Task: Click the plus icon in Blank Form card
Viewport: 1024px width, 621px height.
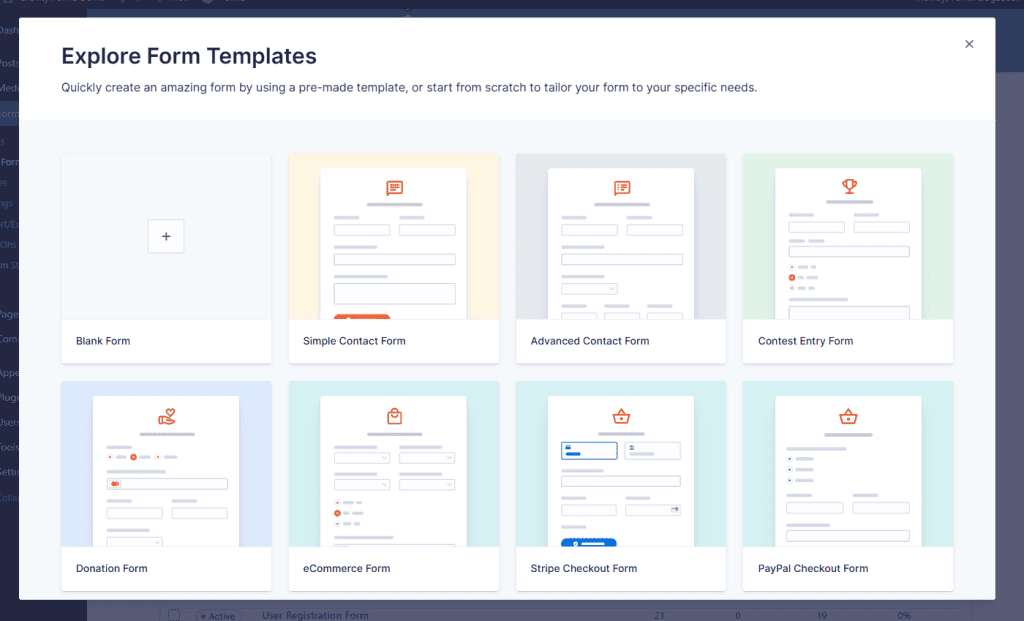Action: click(166, 236)
